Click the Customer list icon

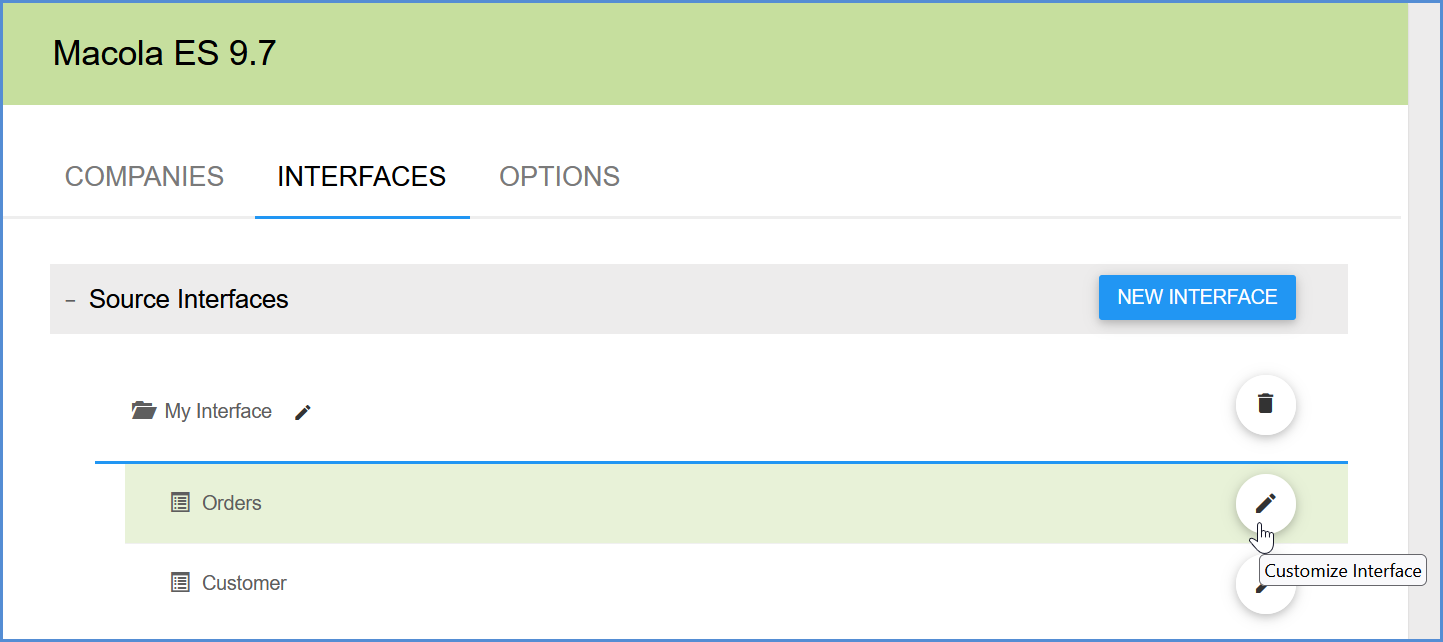pos(180,583)
